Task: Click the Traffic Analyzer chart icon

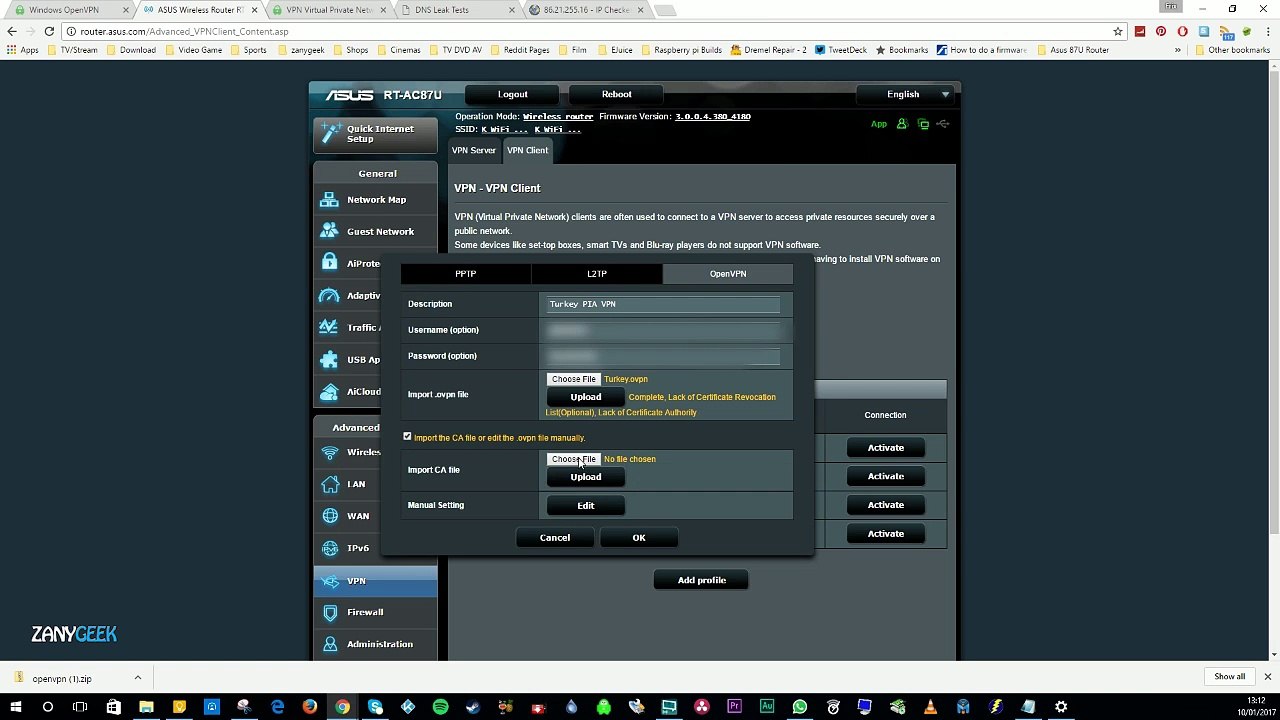Action: coord(329,327)
